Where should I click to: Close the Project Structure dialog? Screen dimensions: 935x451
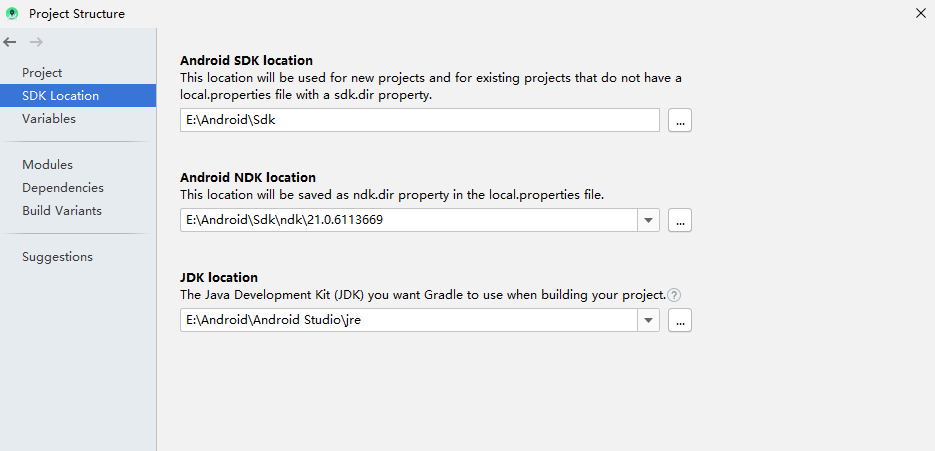point(920,13)
